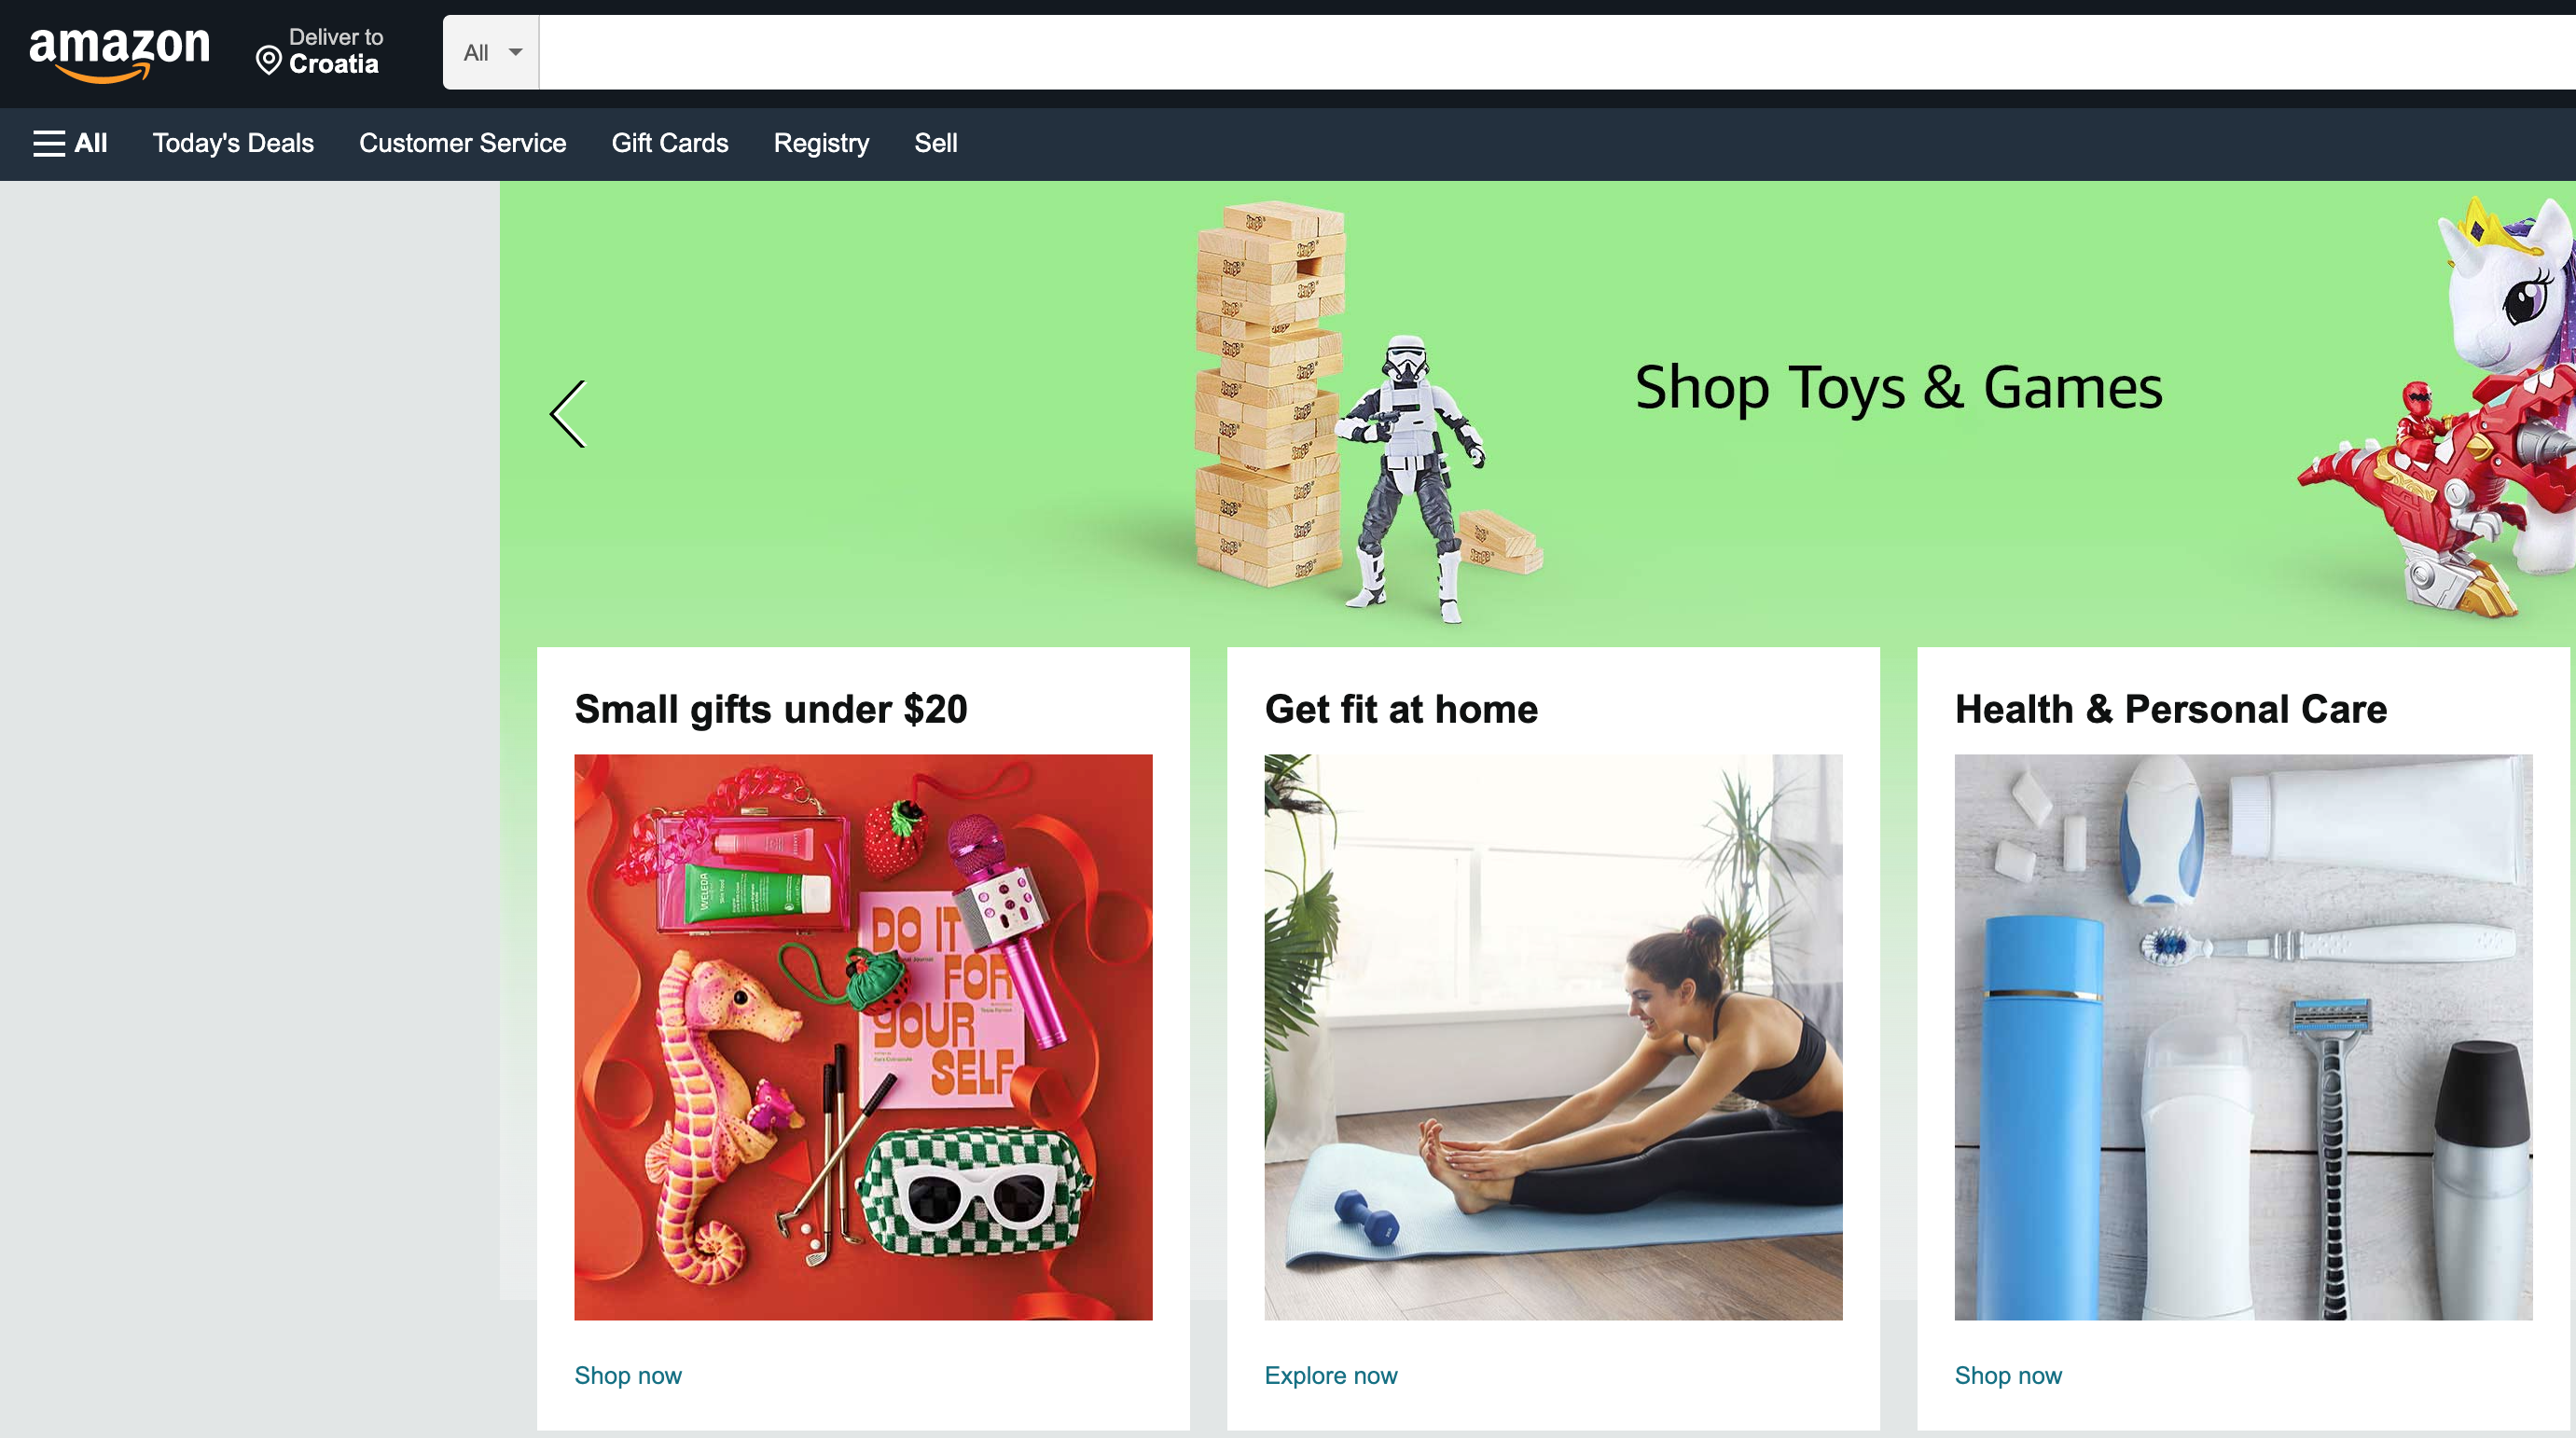This screenshot has width=2576, height=1438.
Task: Click Deliver to Croatia
Action: 320,51
